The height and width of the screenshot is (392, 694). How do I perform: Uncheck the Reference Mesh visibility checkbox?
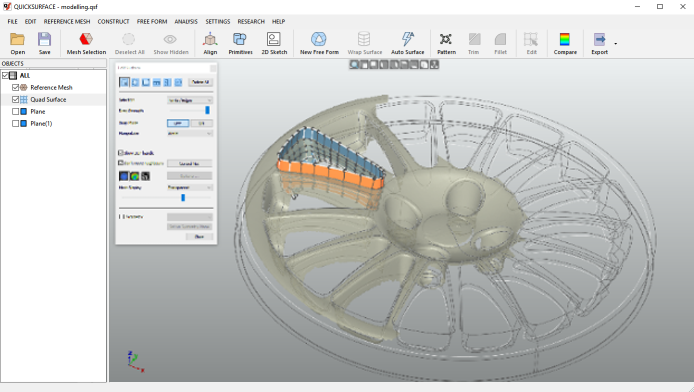tap(15, 88)
